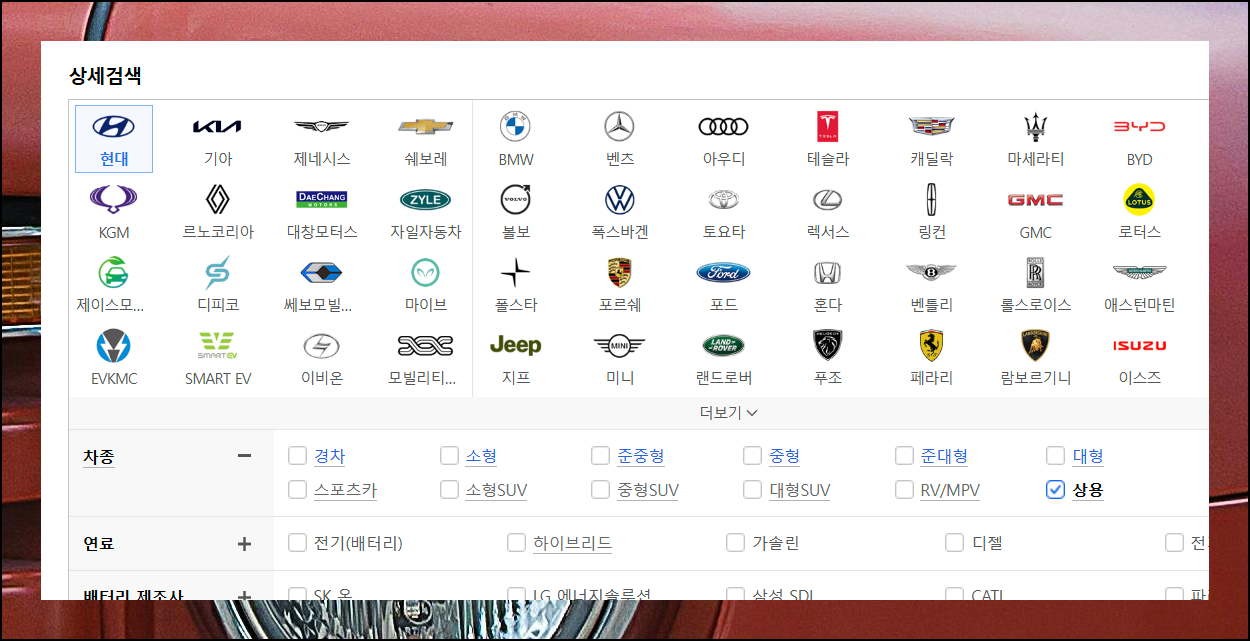This screenshot has height=641, width=1250.
Task: Select the Lincoln (링컨) logo
Action: click(x=931, y=199)
